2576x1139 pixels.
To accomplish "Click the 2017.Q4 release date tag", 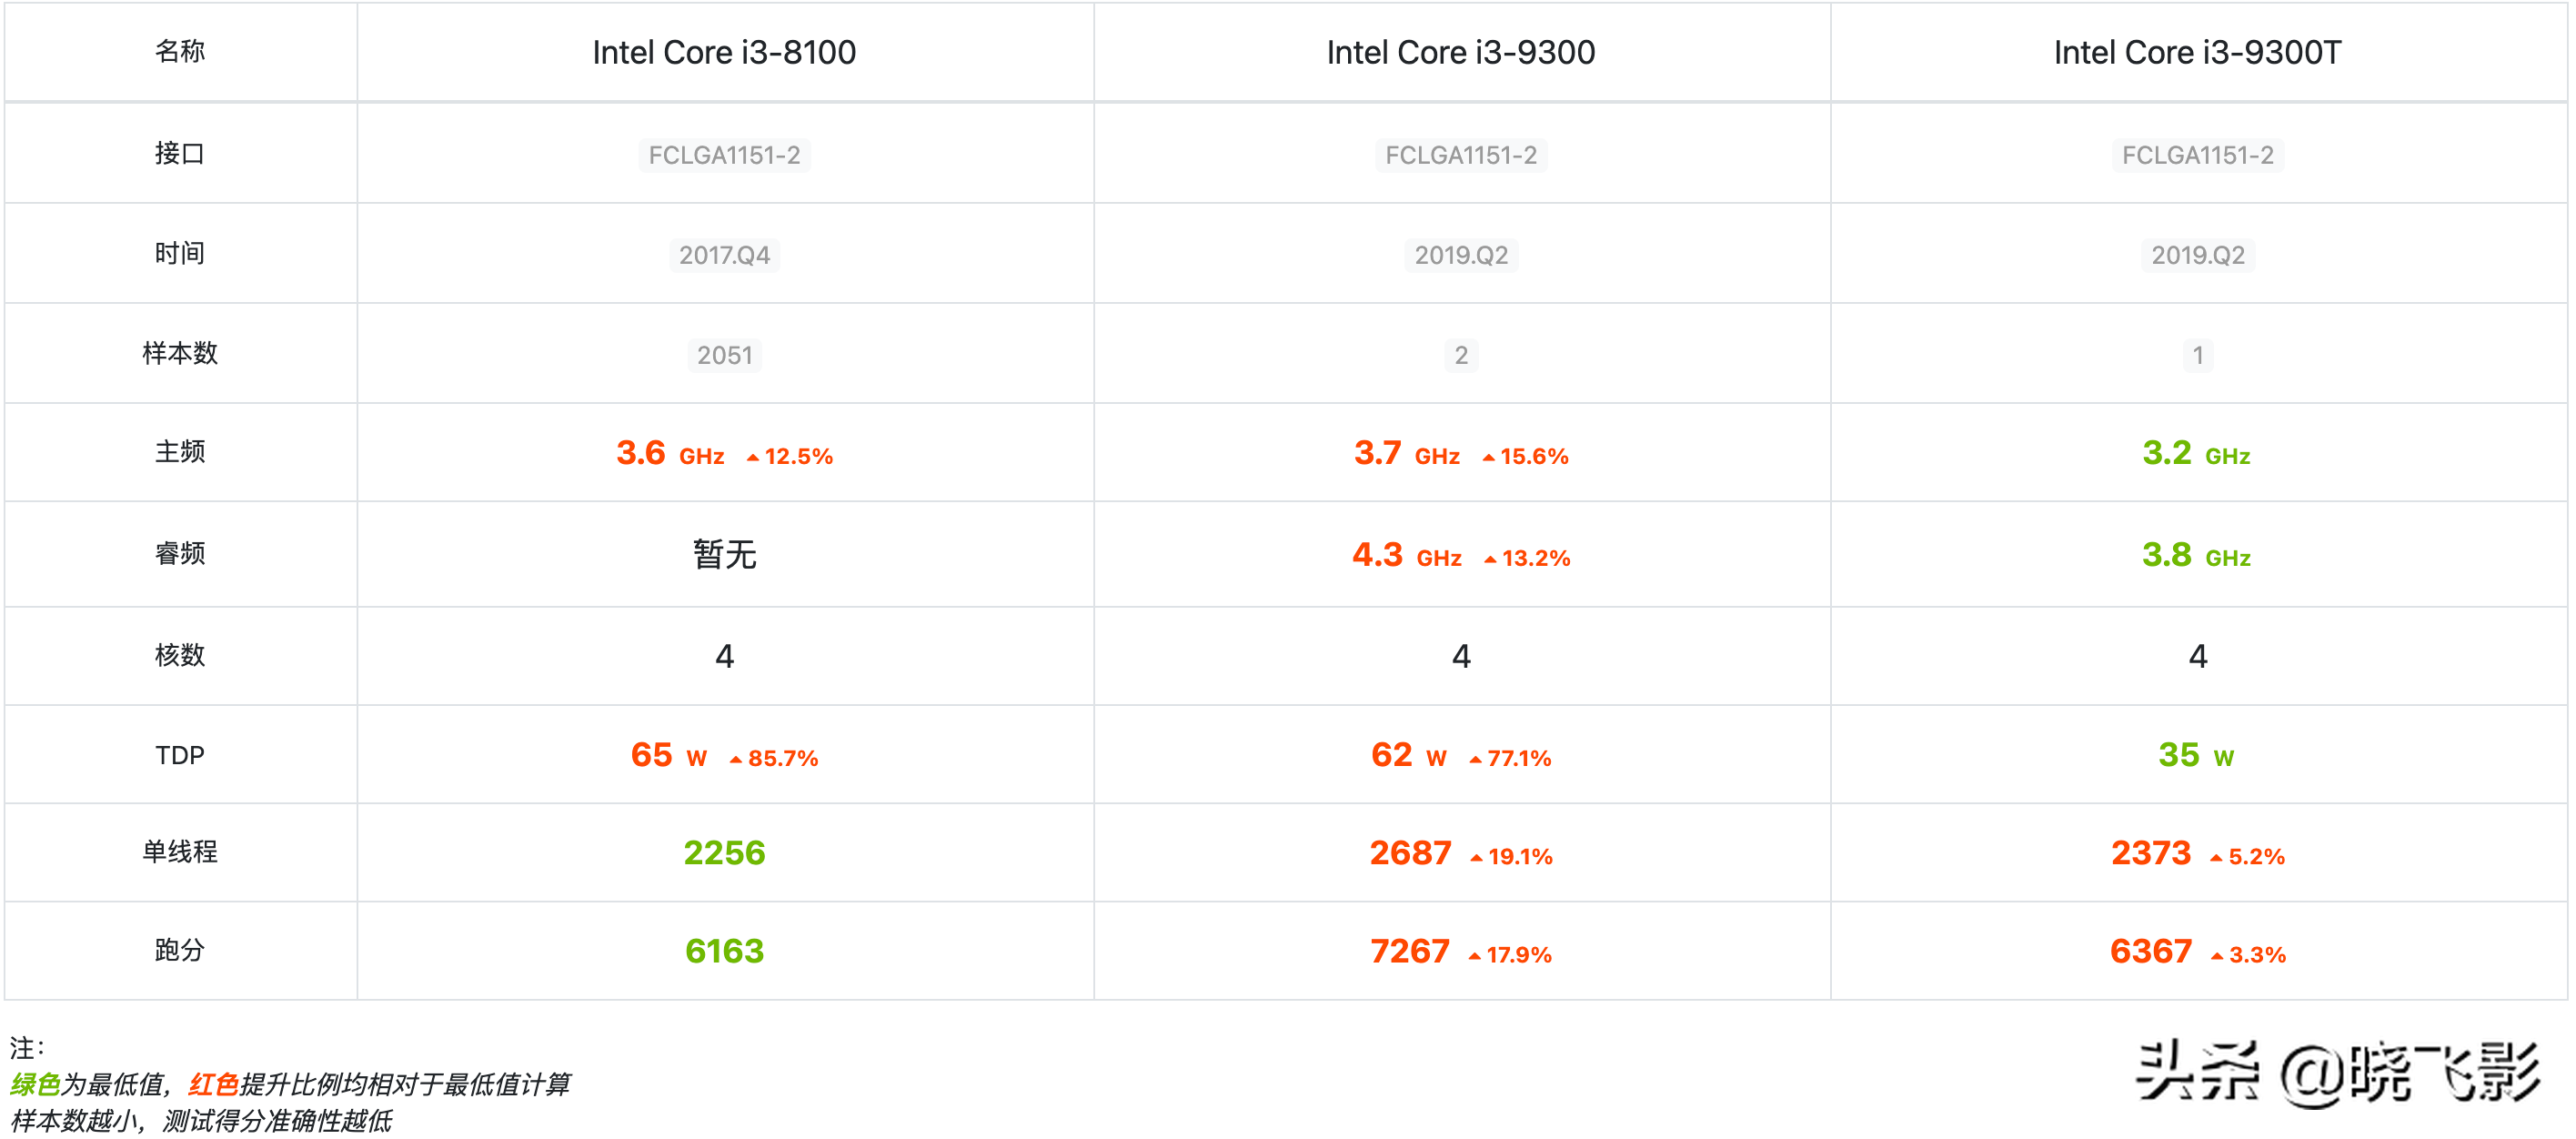I will [x=724, y=255].
